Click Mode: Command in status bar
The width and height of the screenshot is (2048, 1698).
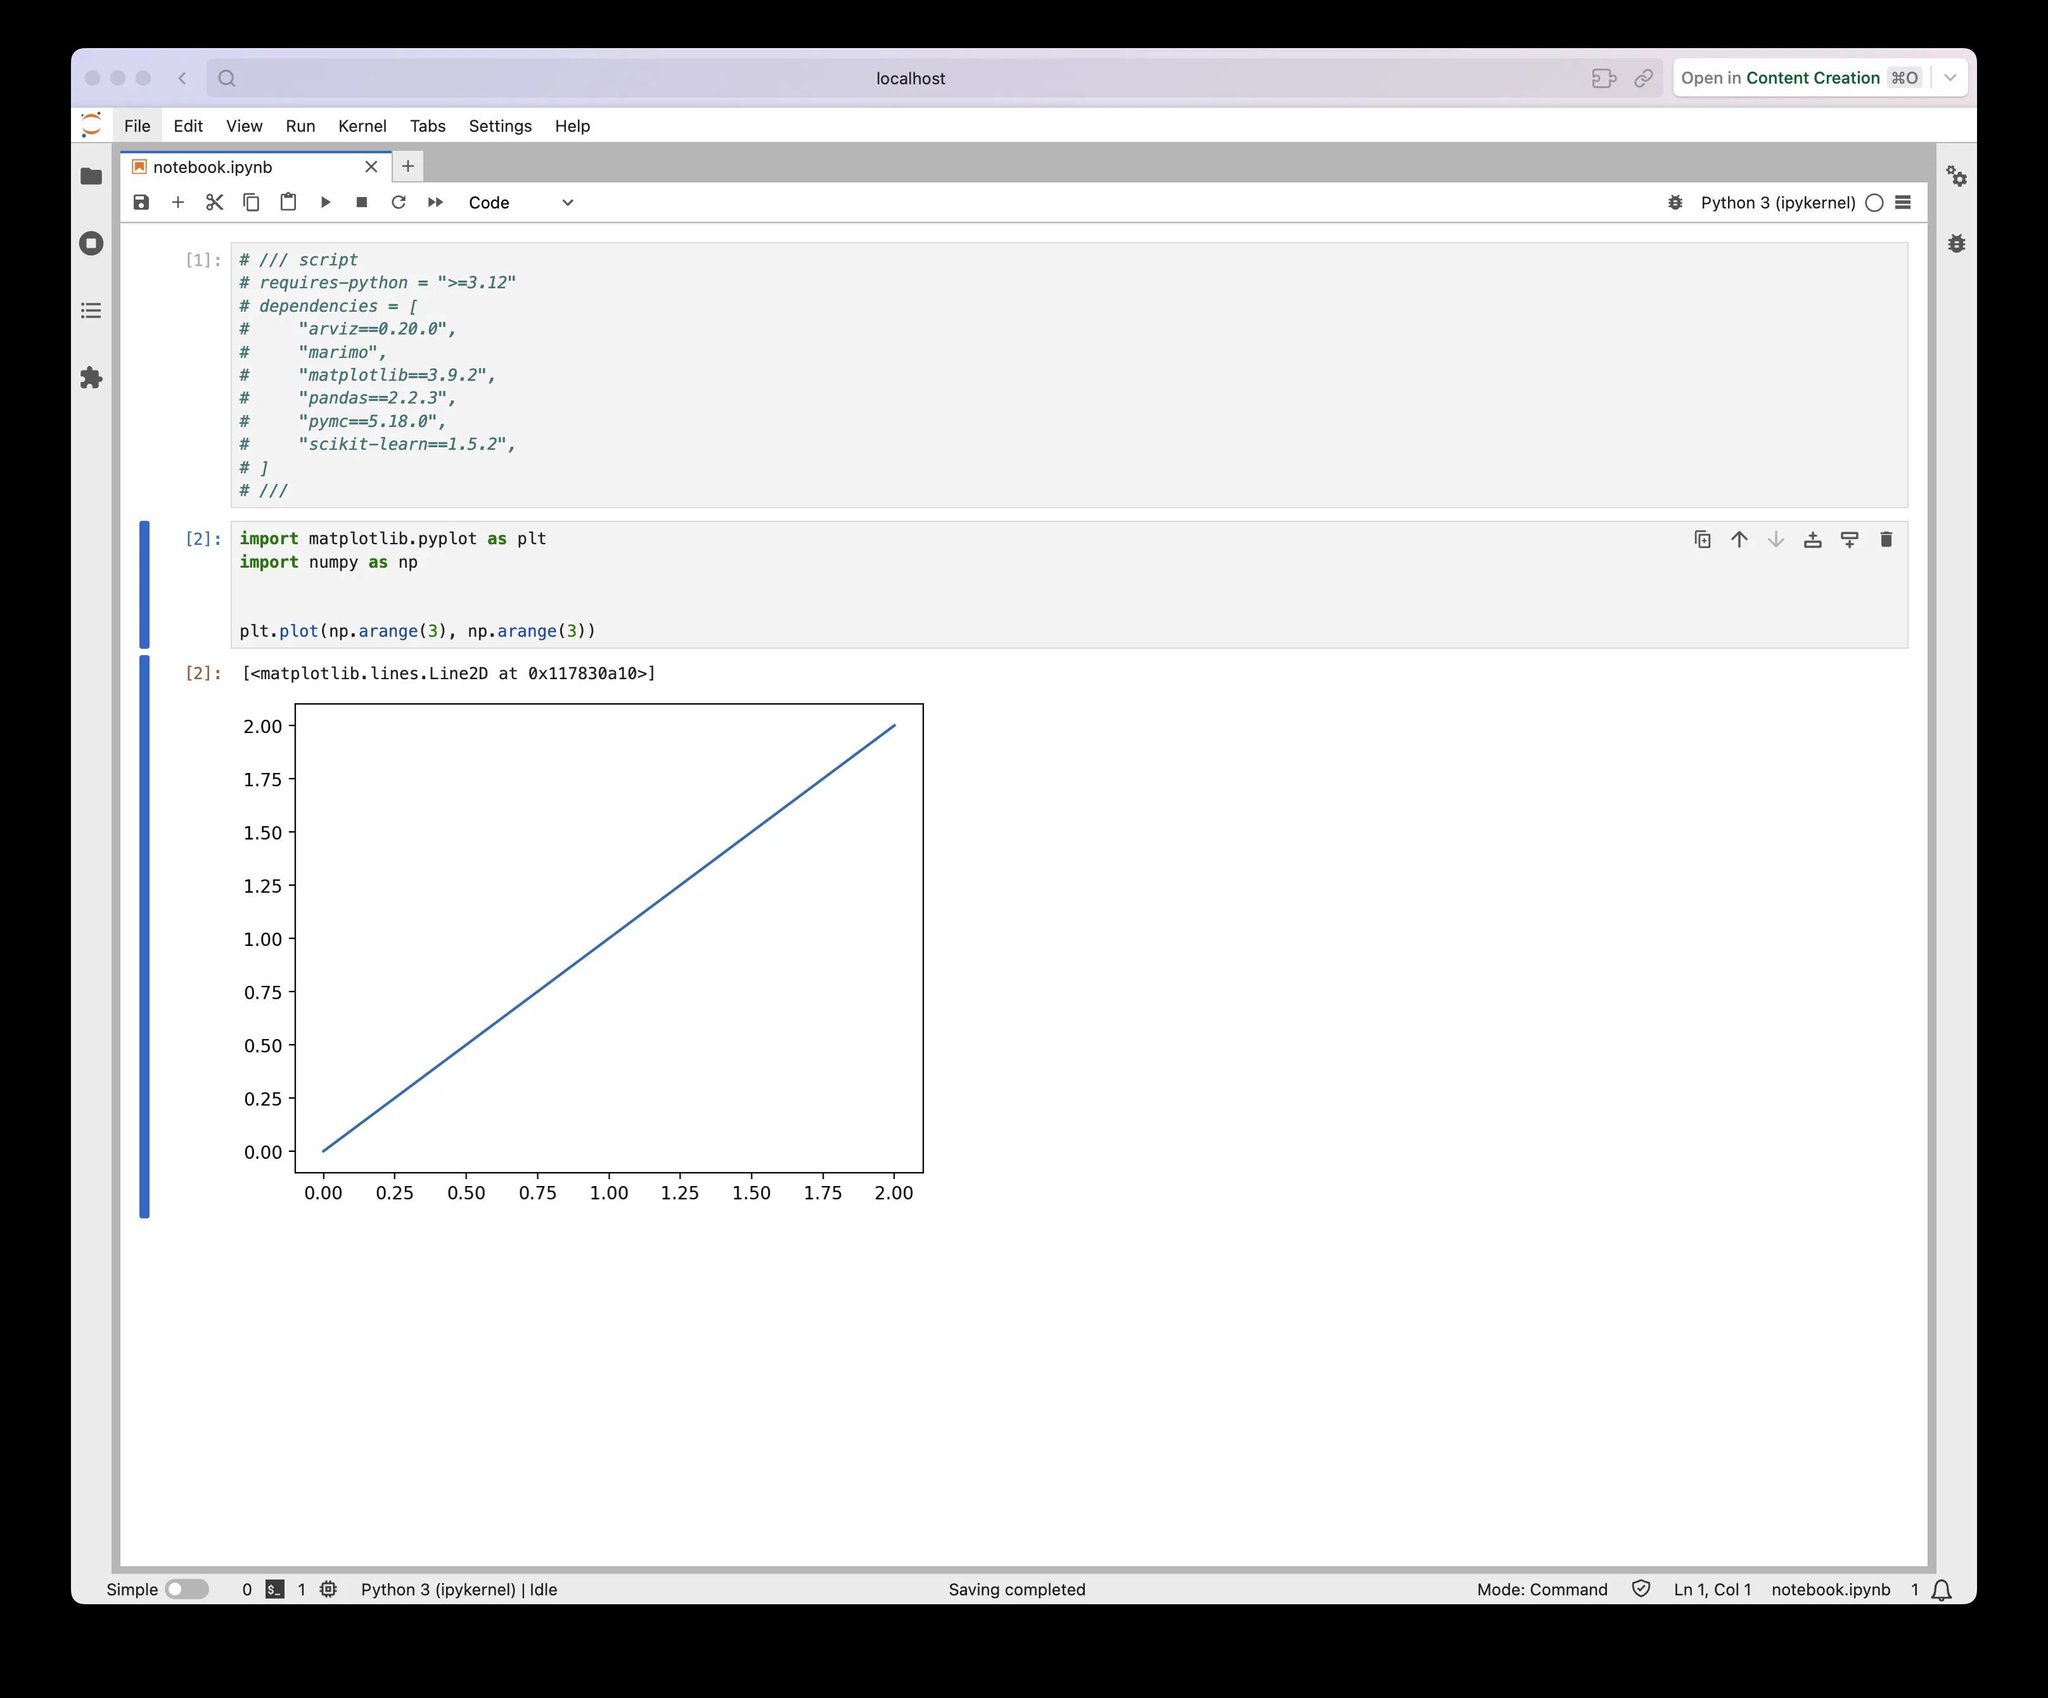tap(1542, 1589)
